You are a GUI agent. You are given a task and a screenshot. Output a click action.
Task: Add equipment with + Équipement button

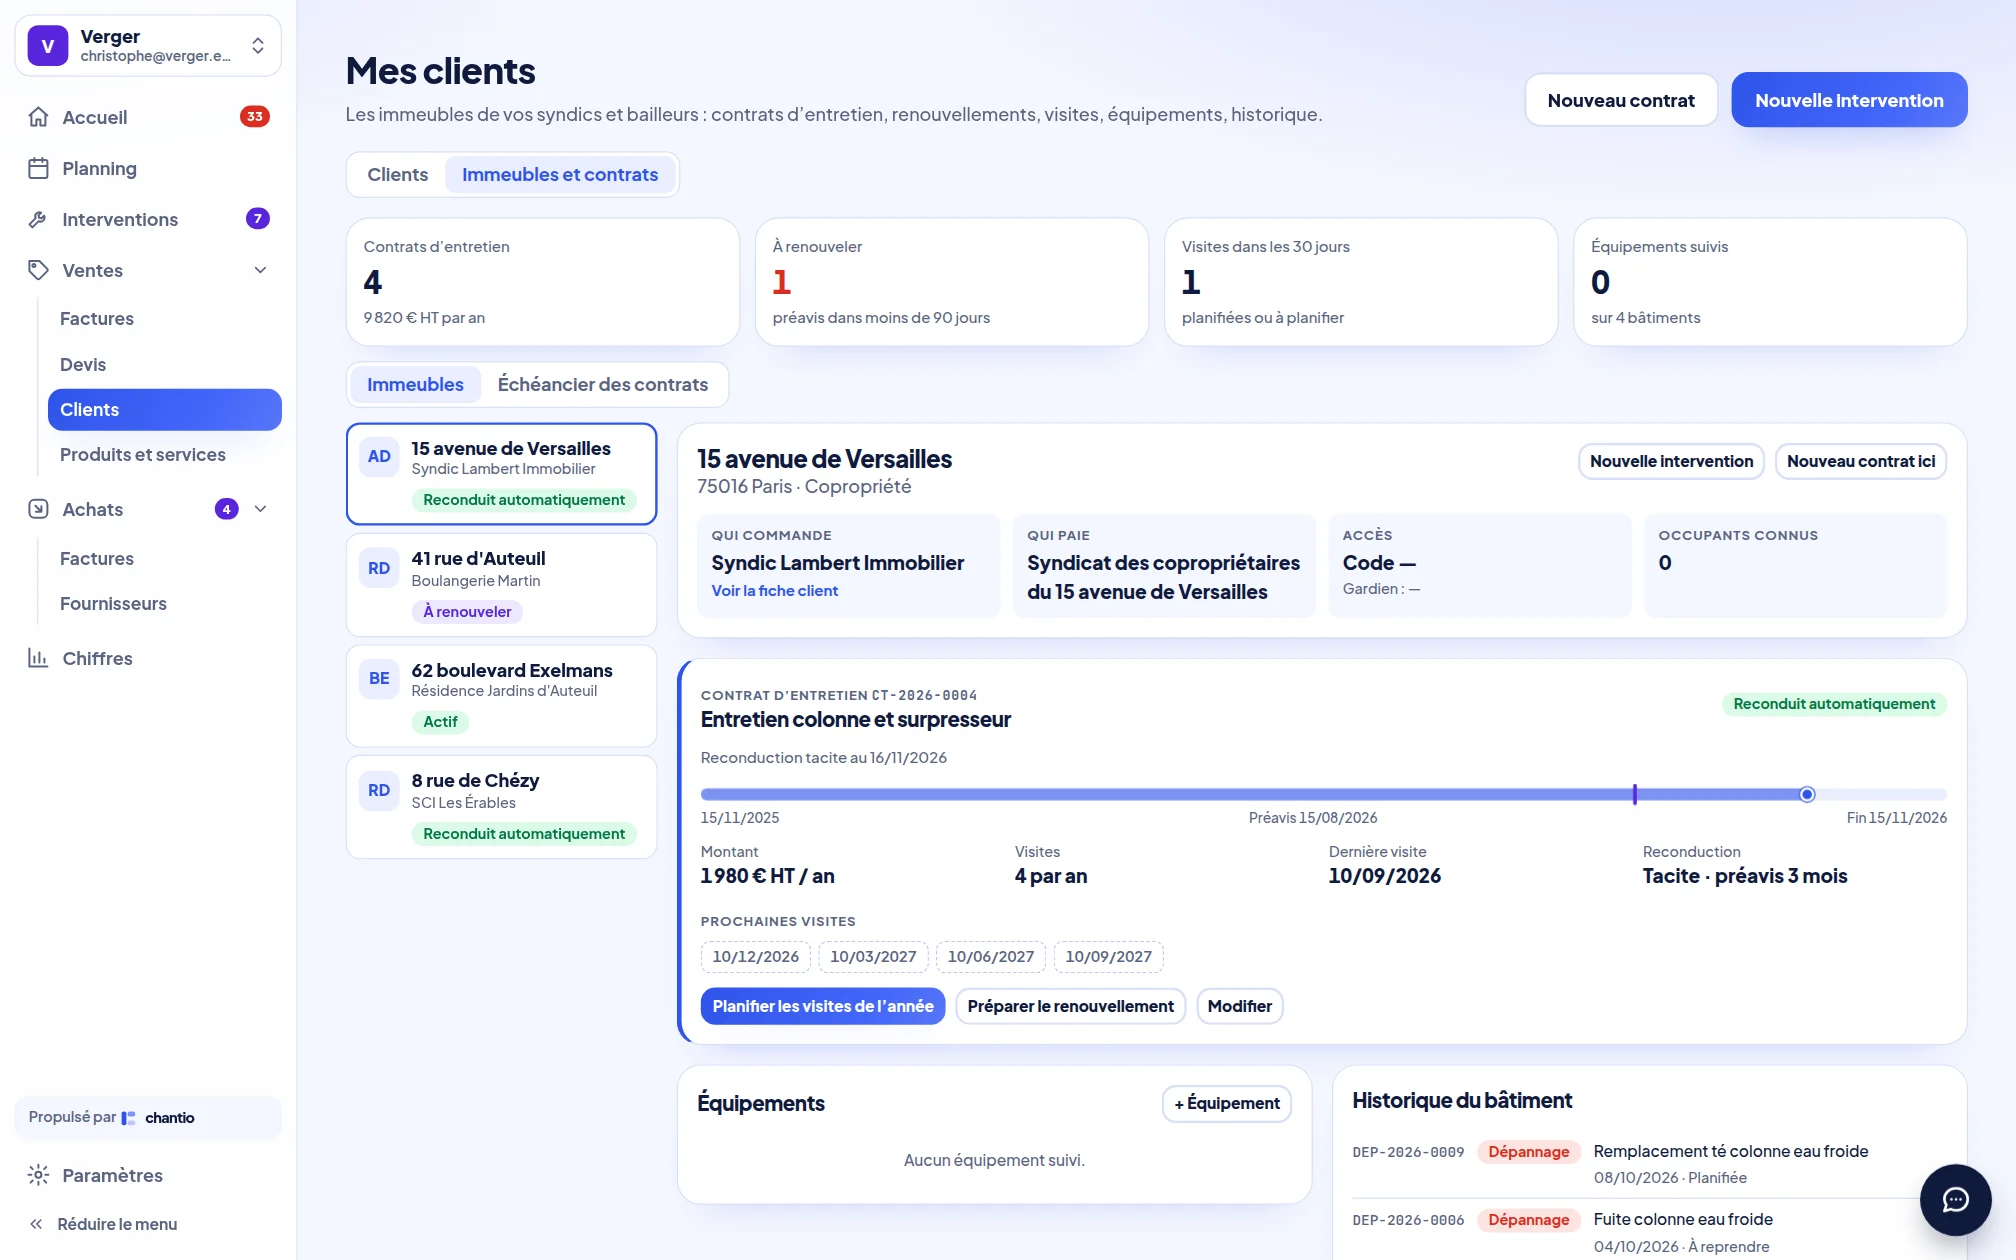tap(1227, 1103)
